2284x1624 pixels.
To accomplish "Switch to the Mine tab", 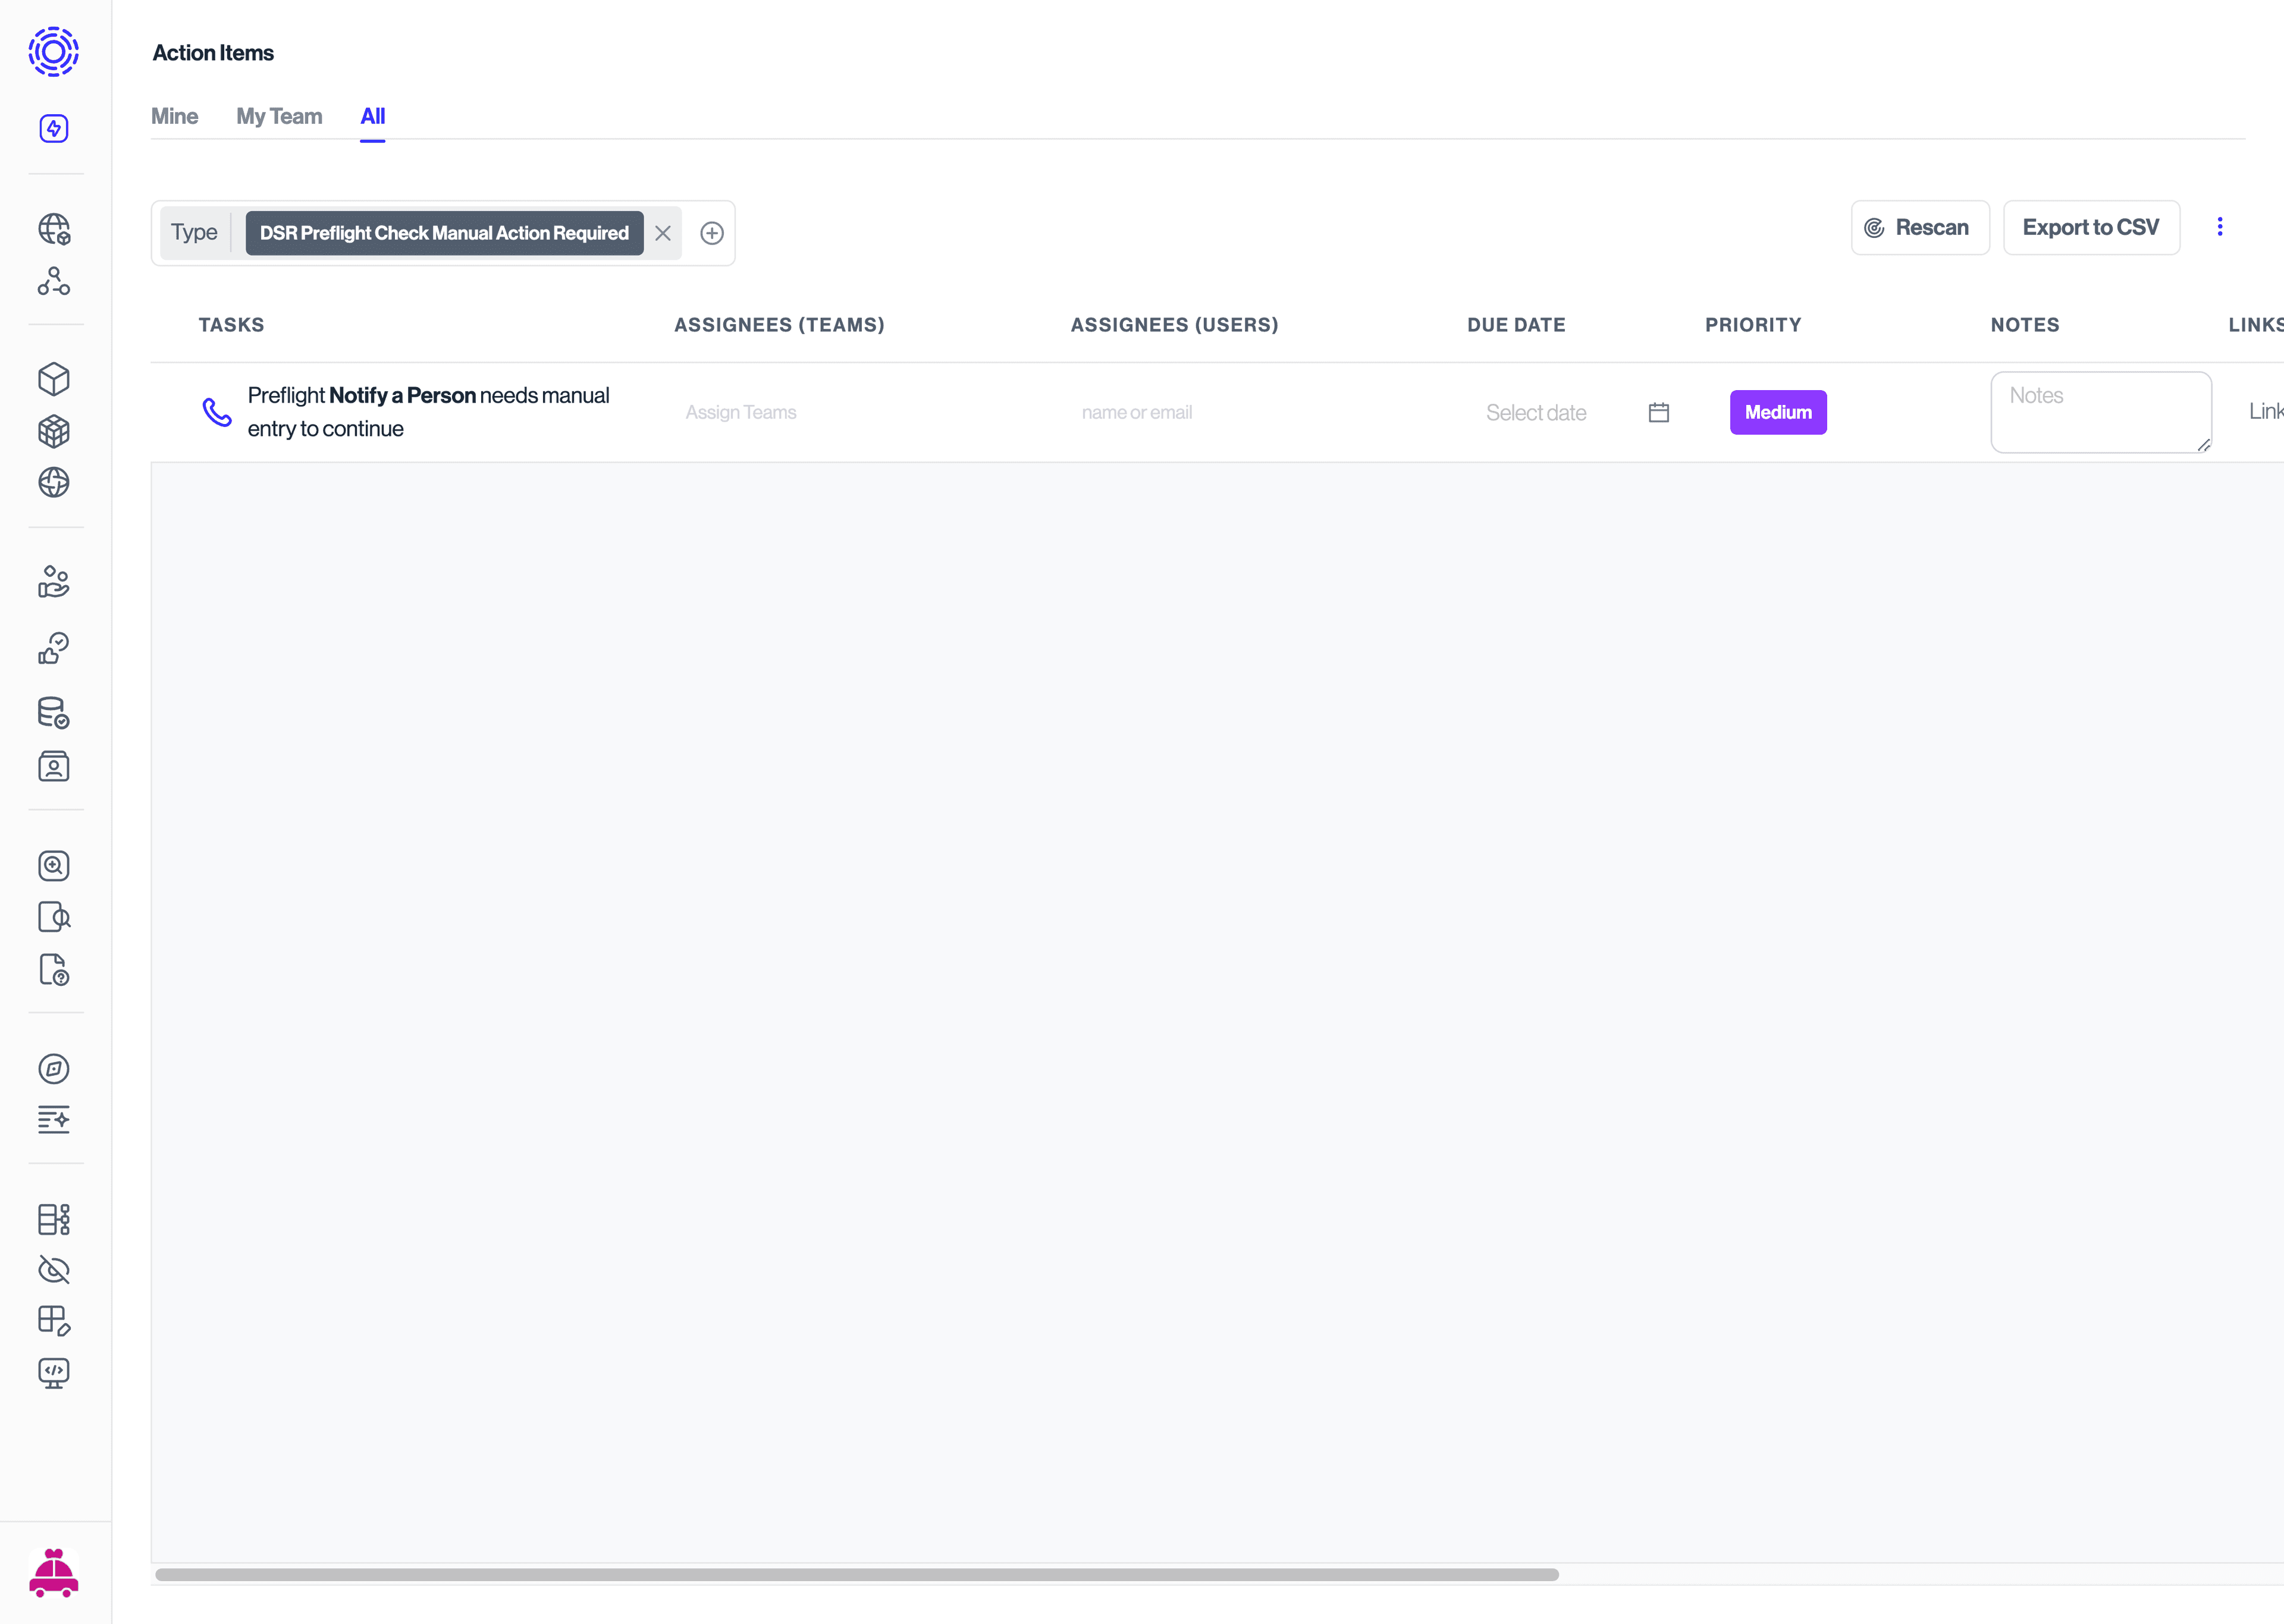I will pyautogui.click(x=174, y=116).
